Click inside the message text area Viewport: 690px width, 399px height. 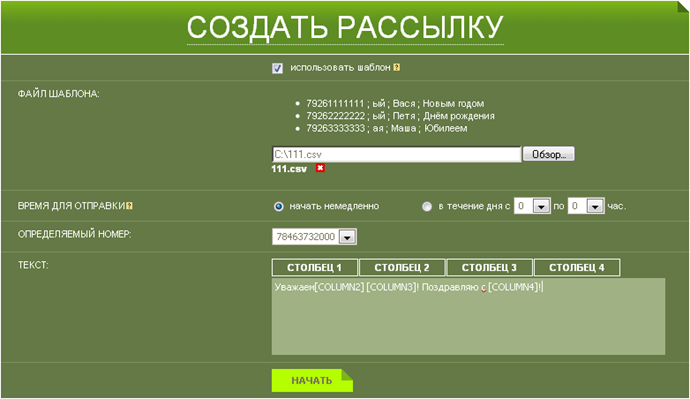pyautogui.click(x=468, y=316)
